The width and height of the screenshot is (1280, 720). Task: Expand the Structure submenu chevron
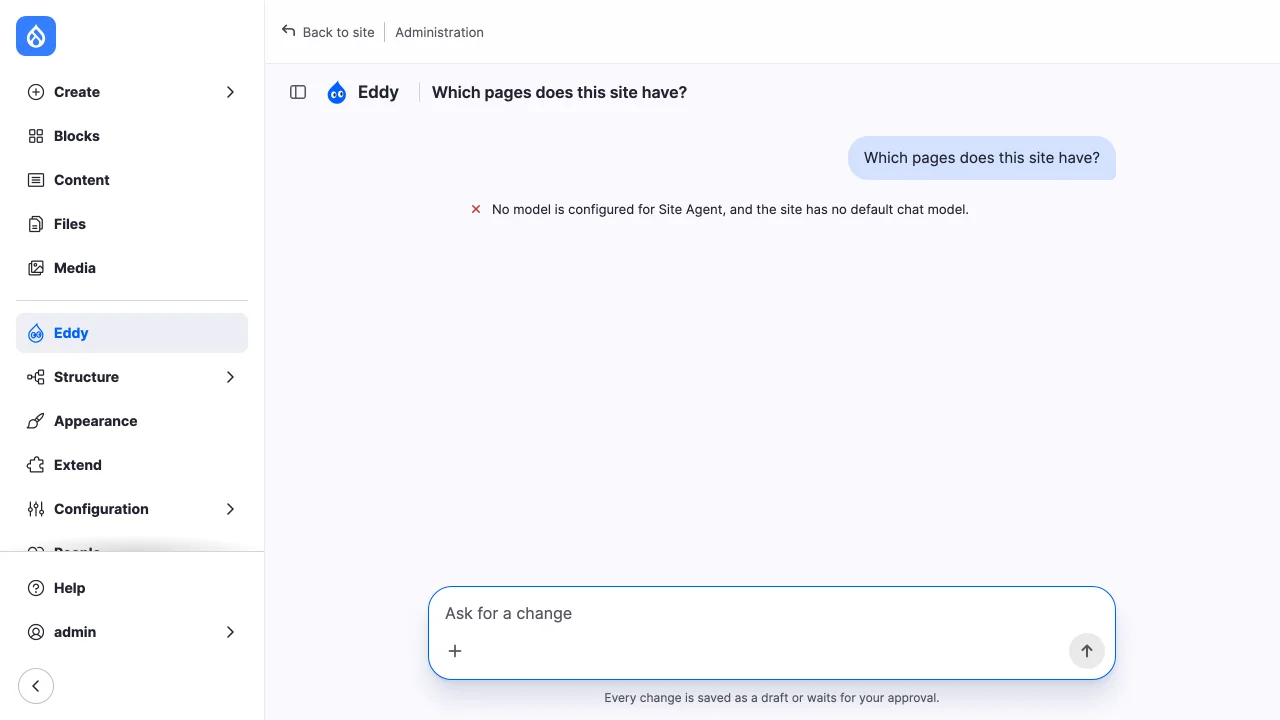230,377
